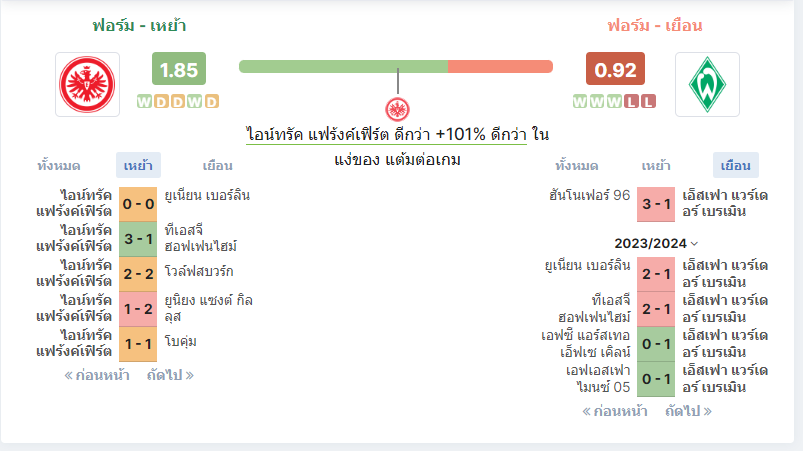
Task: Click ถัดไป link under away matches
Action: (688, 411)
